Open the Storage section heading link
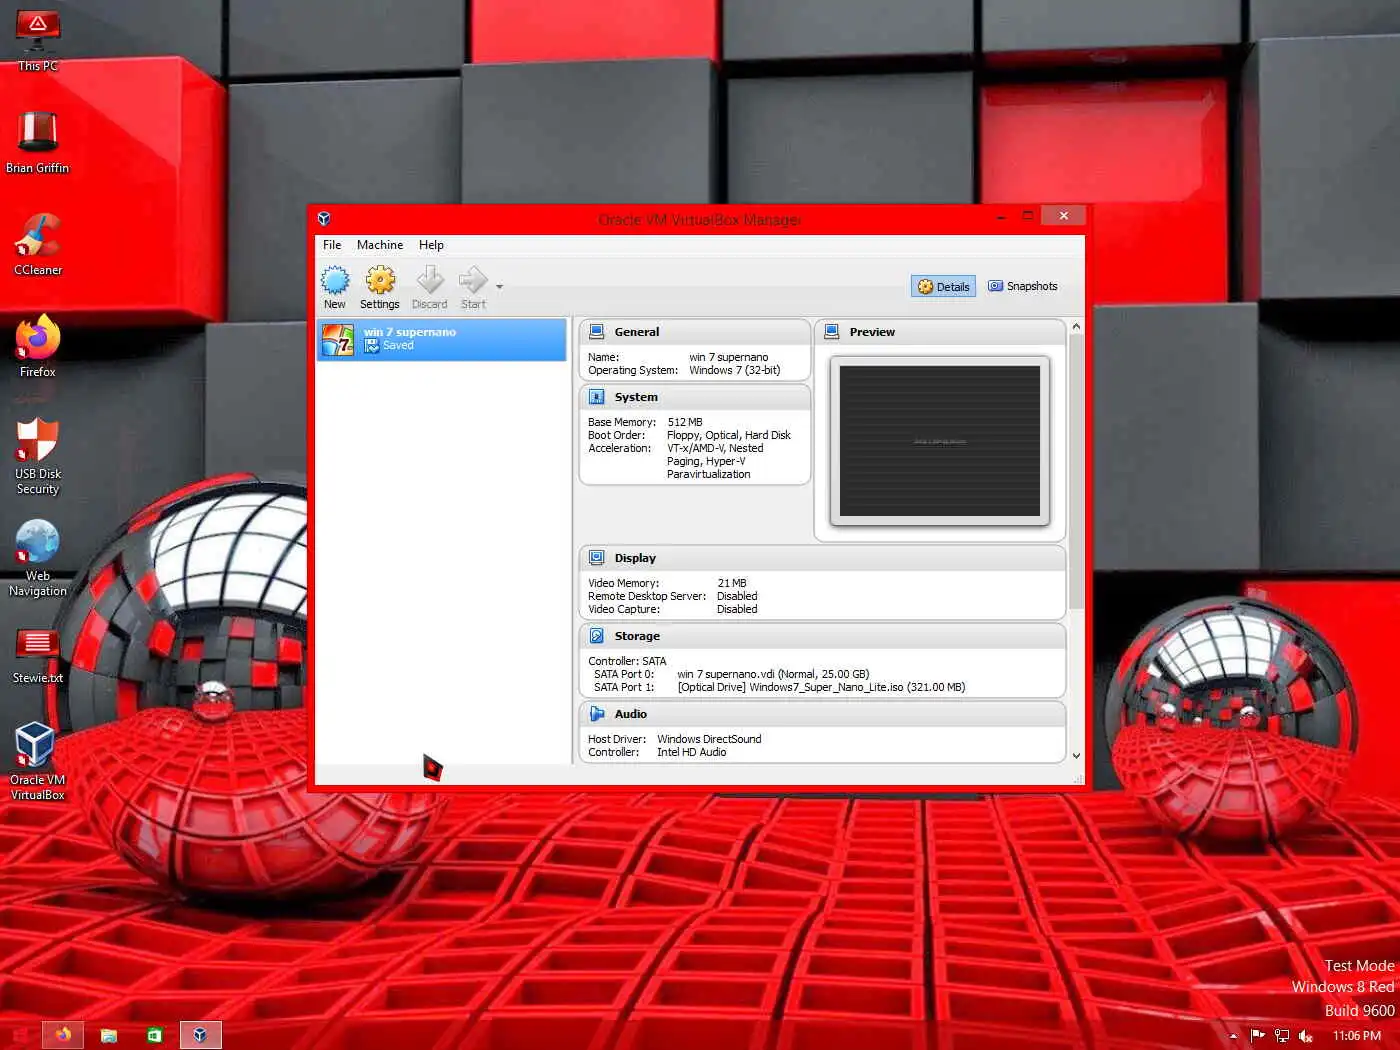This screenshot has height=1050, width=1400. point(637,636)
